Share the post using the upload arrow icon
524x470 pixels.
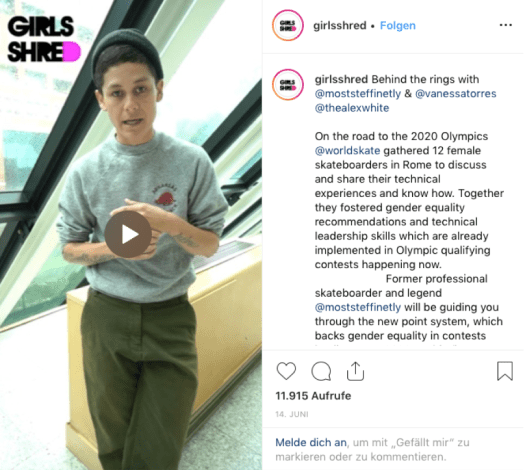[355, 371]
